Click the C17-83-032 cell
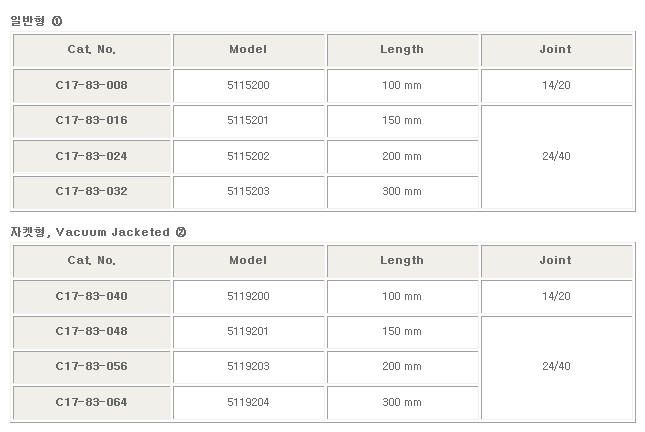 click(92, 192)
